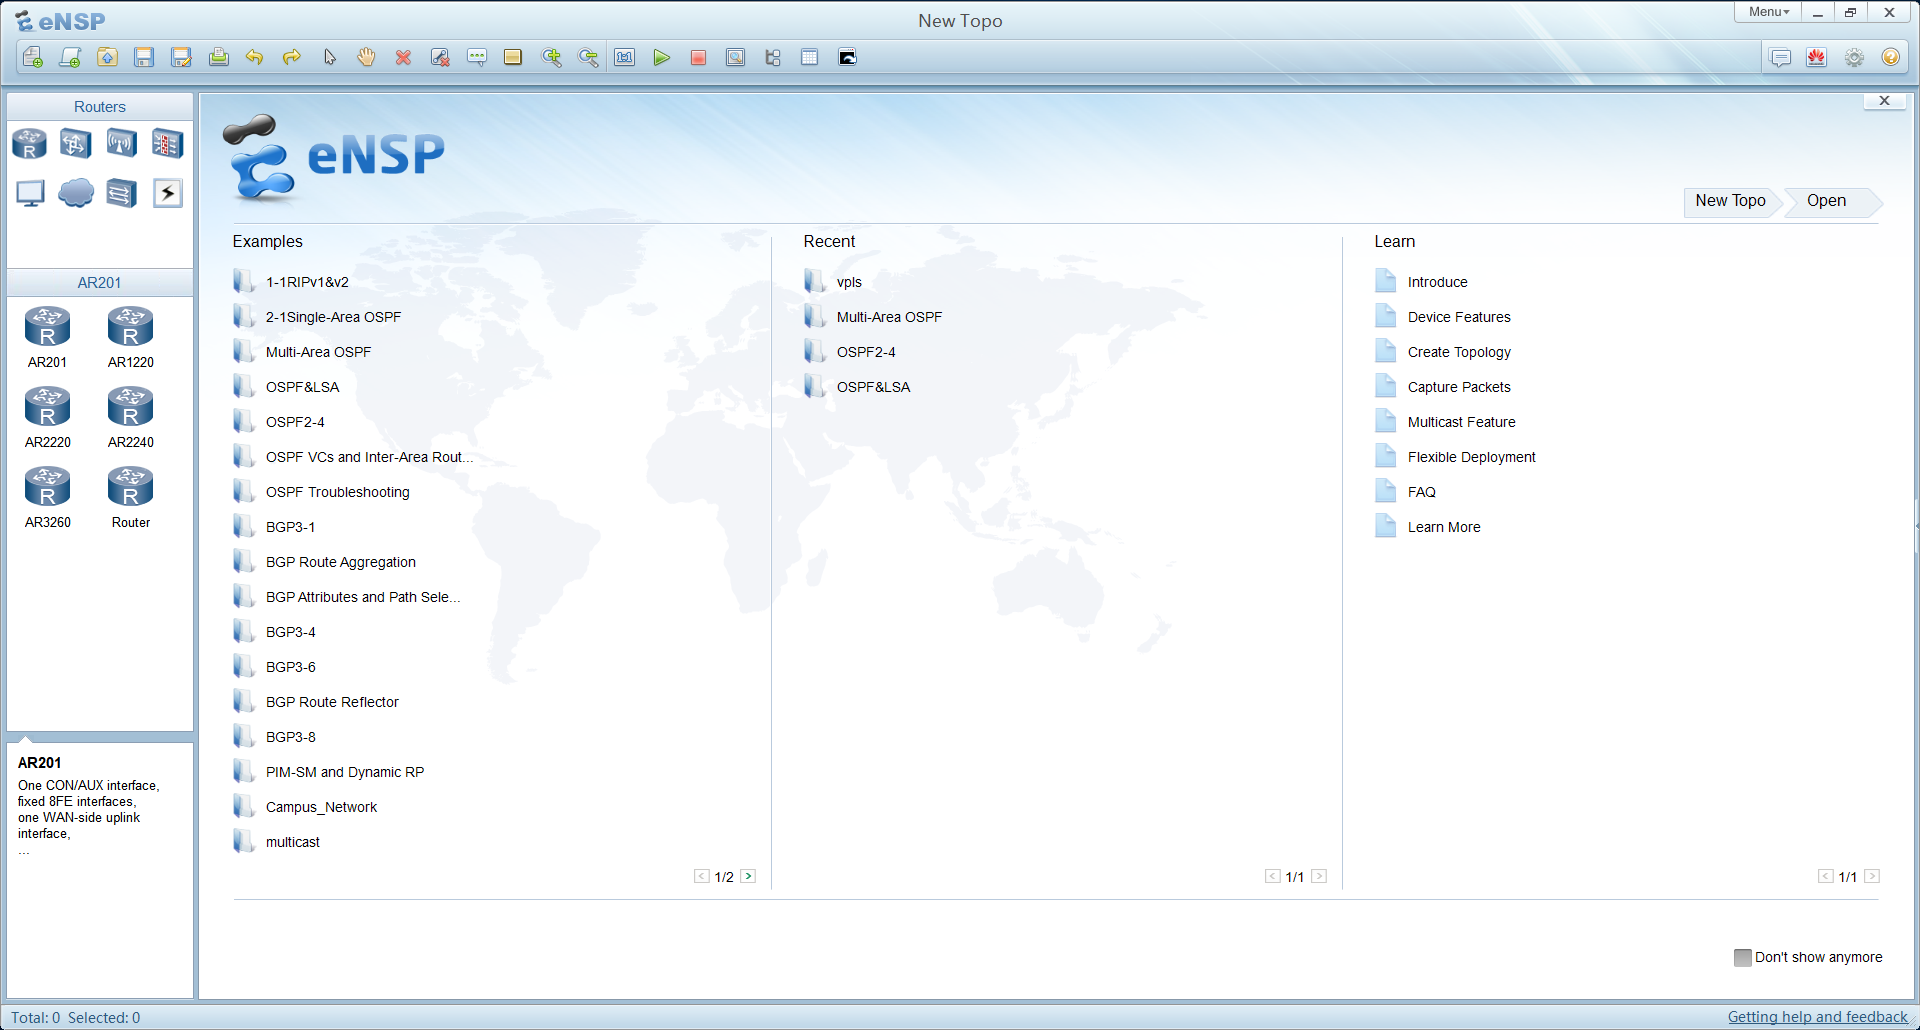Click the Show all interfaces tree icon
The width and height of the screenshot is (1920, 1030).
click(x=773, y=57)
